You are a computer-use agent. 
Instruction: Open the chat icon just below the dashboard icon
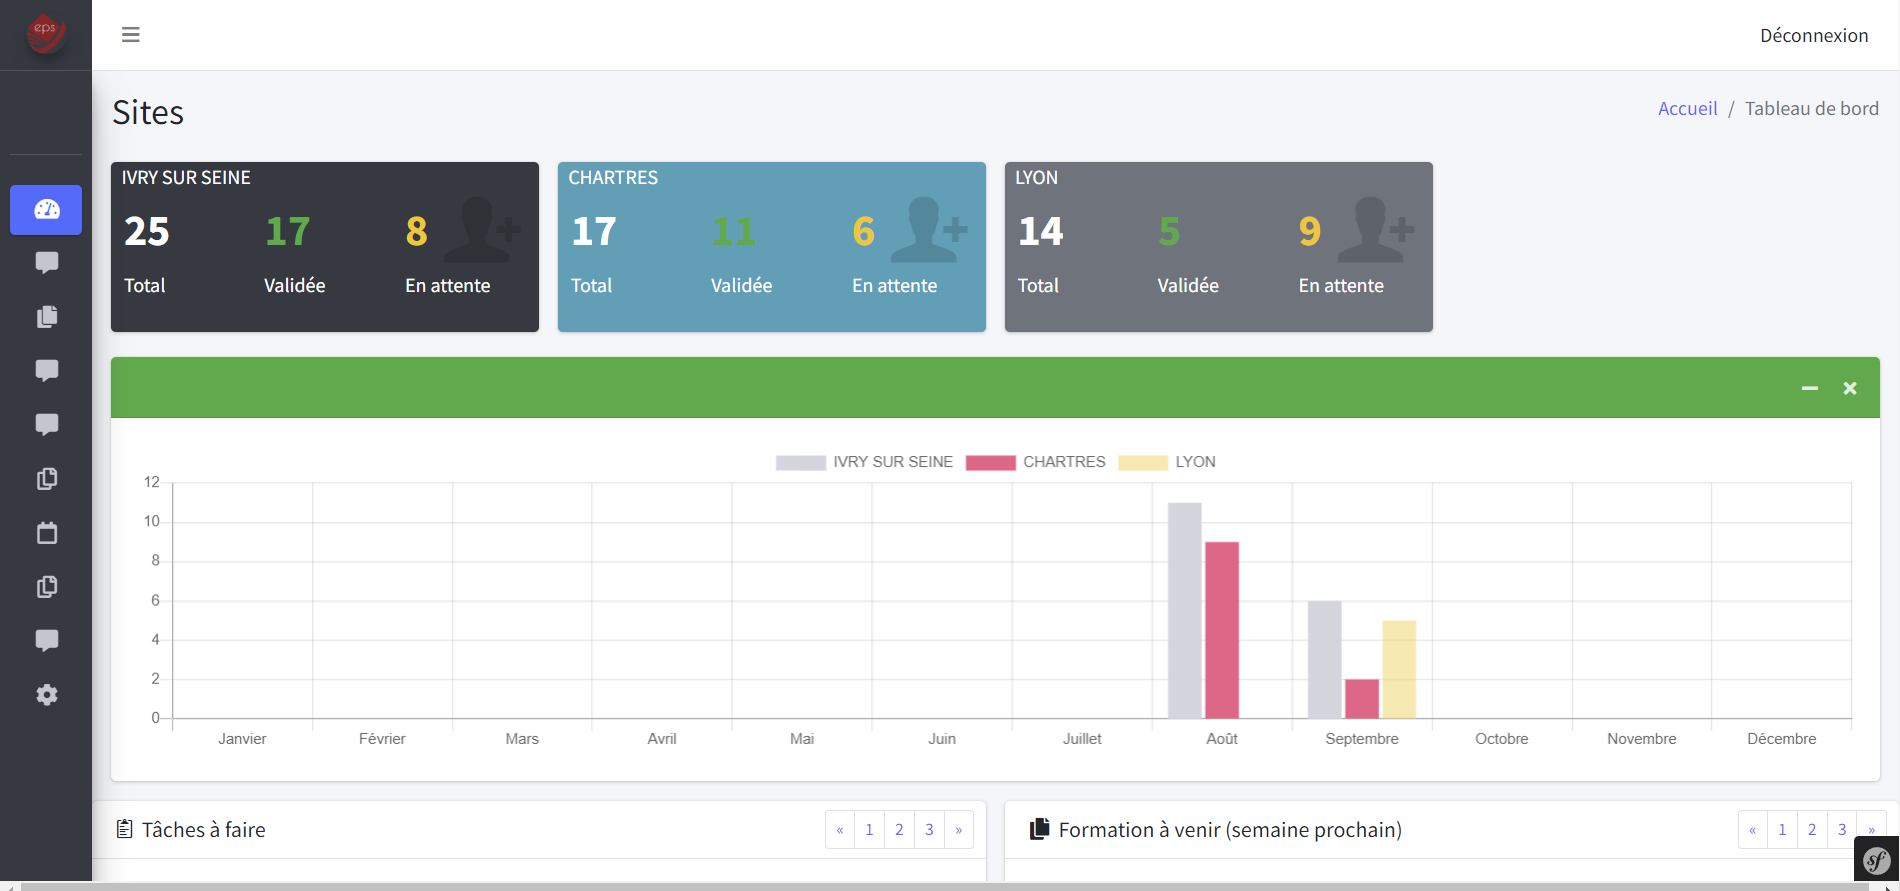(x=46, y=263)
